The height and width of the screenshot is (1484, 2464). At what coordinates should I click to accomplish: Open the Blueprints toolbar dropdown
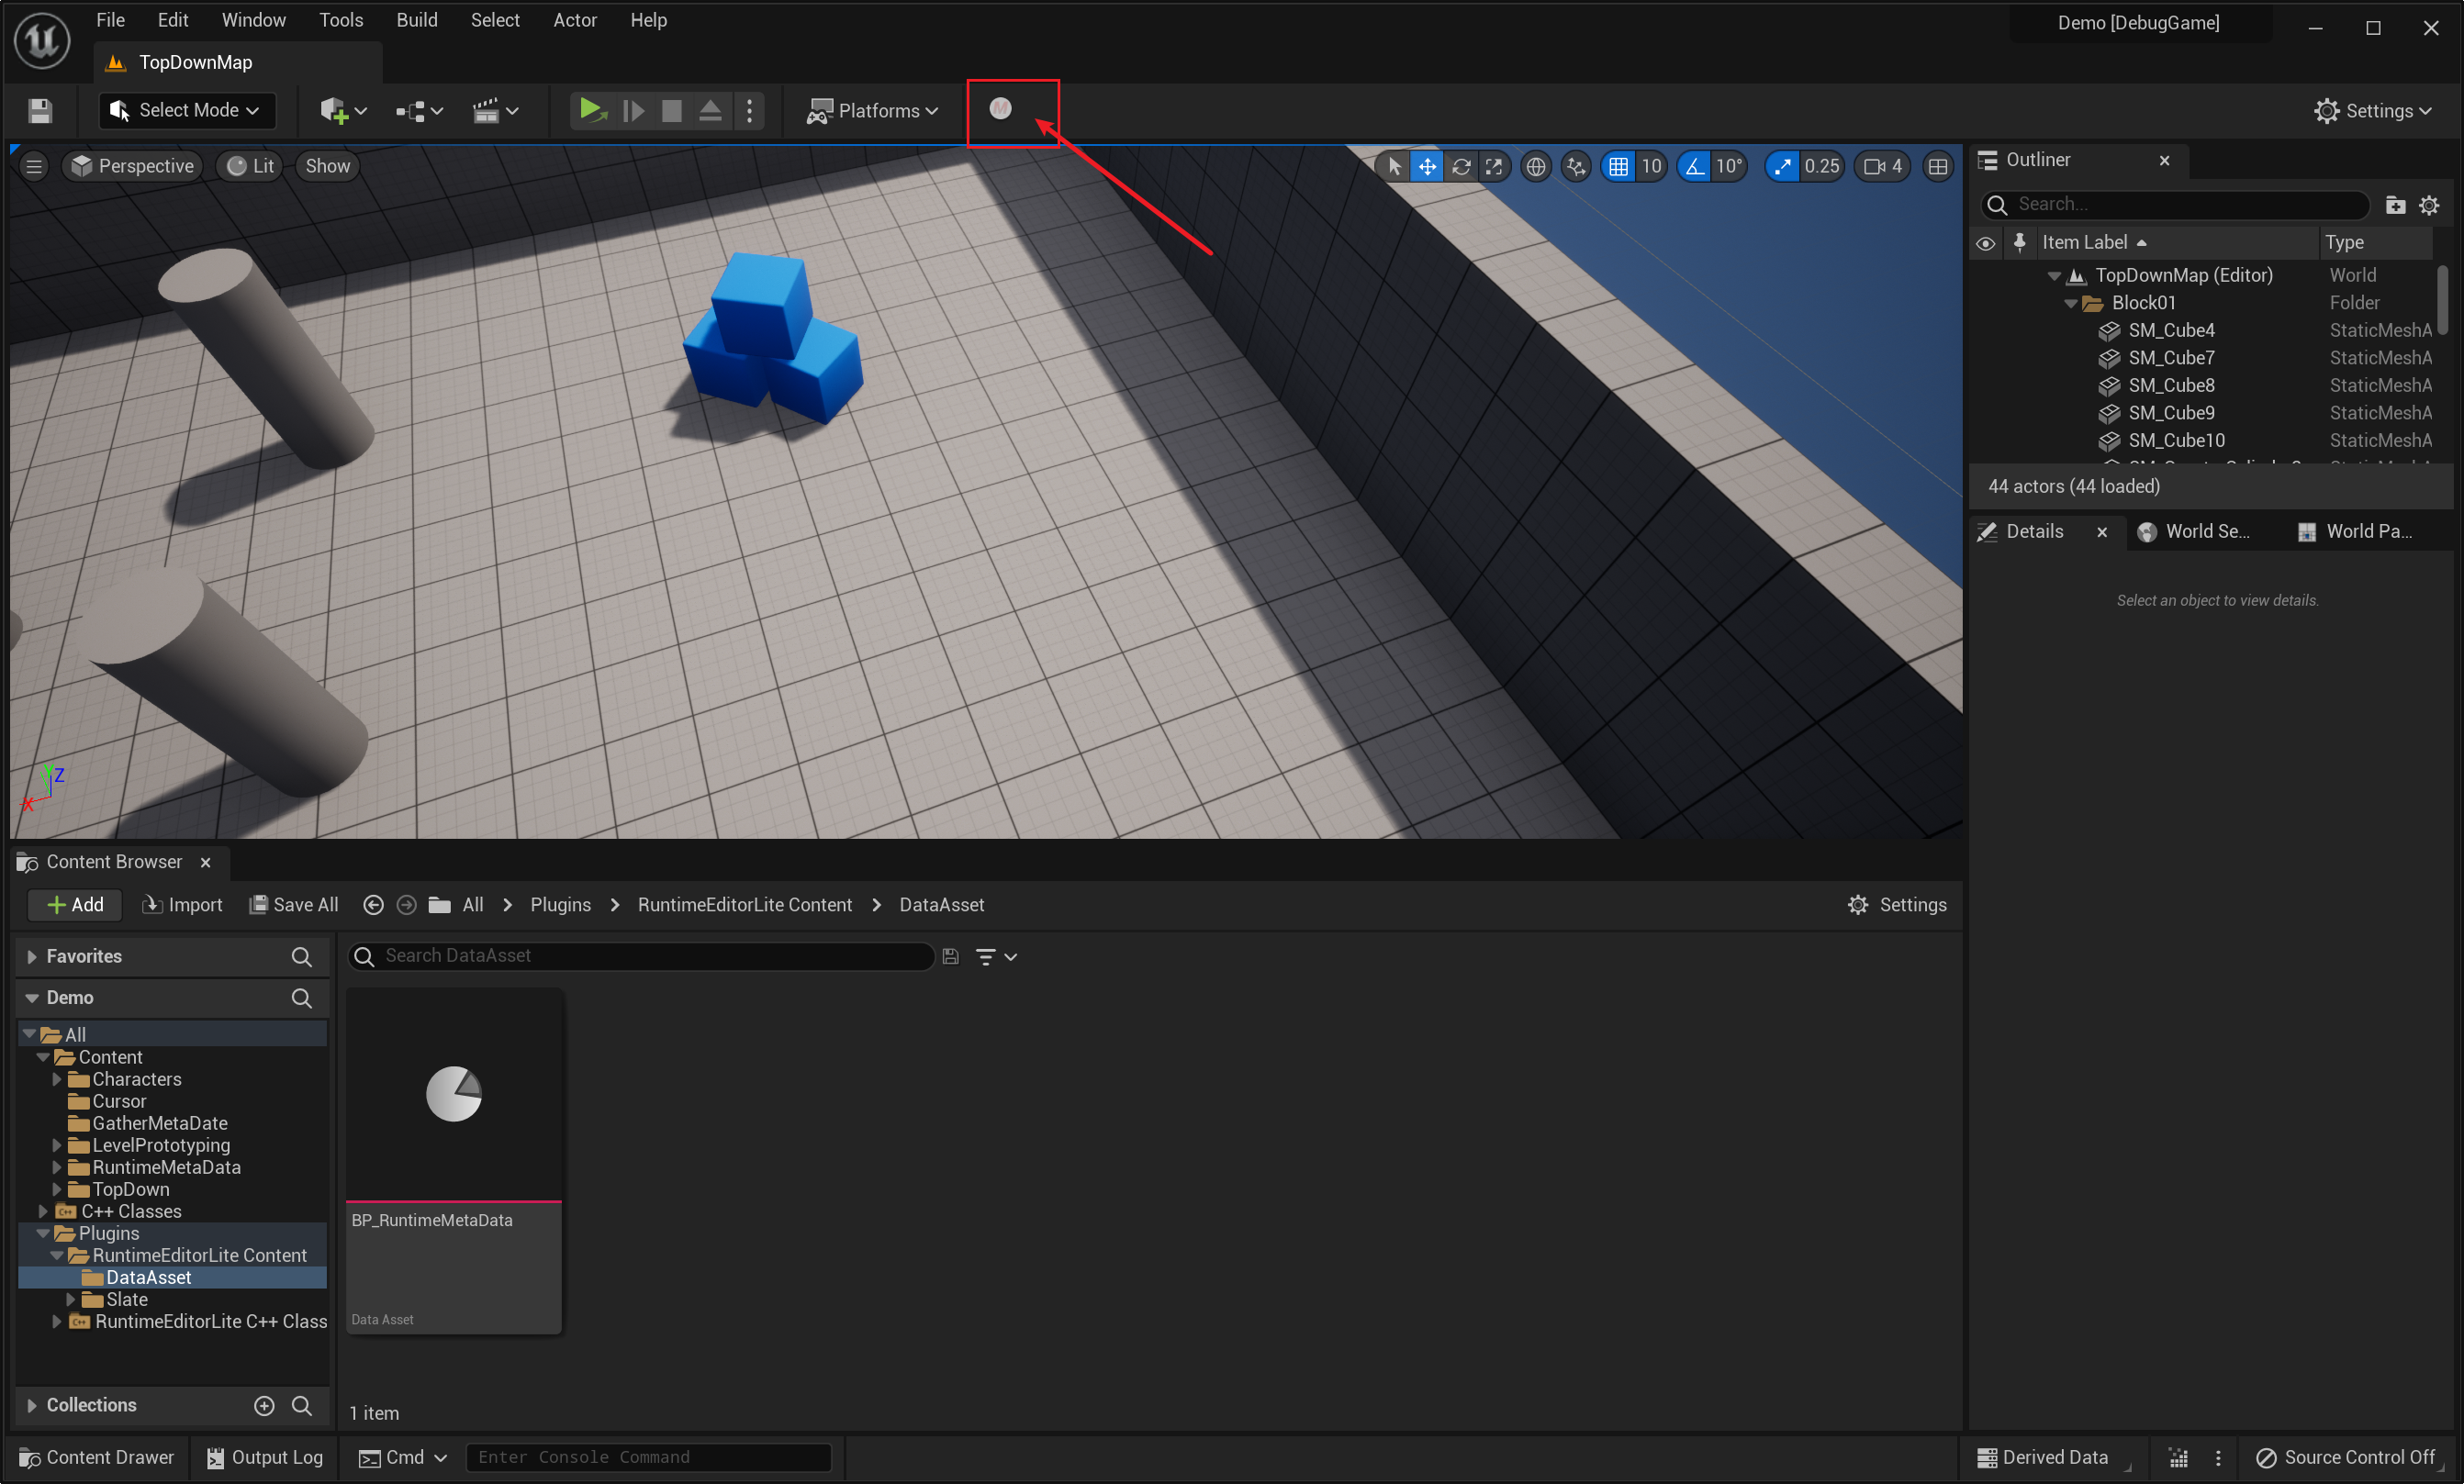click(x=419, y=110)
